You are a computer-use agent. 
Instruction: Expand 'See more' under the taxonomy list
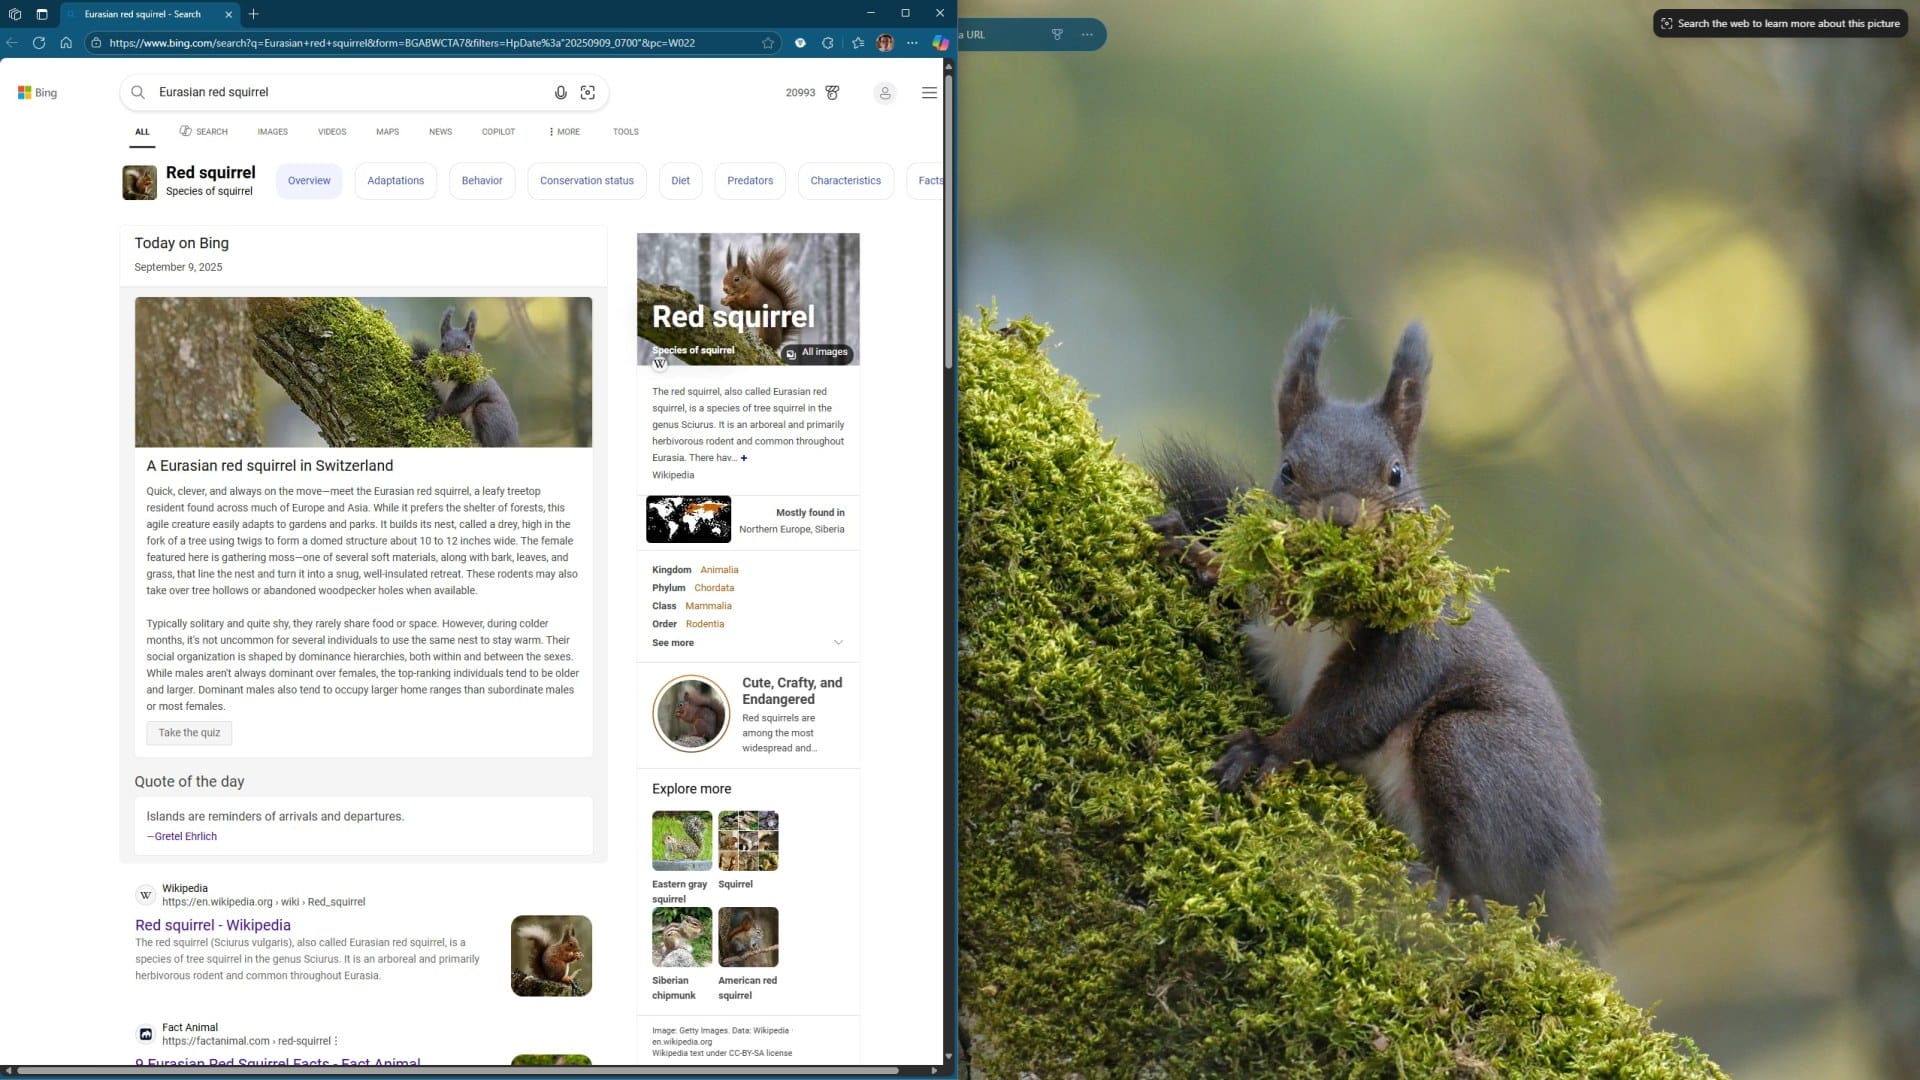tap(672, 643)
